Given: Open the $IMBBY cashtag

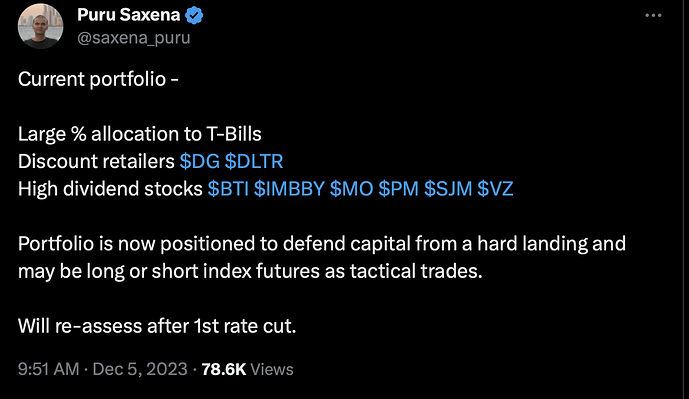Looking at the screenshot, I should pos(289,189).
